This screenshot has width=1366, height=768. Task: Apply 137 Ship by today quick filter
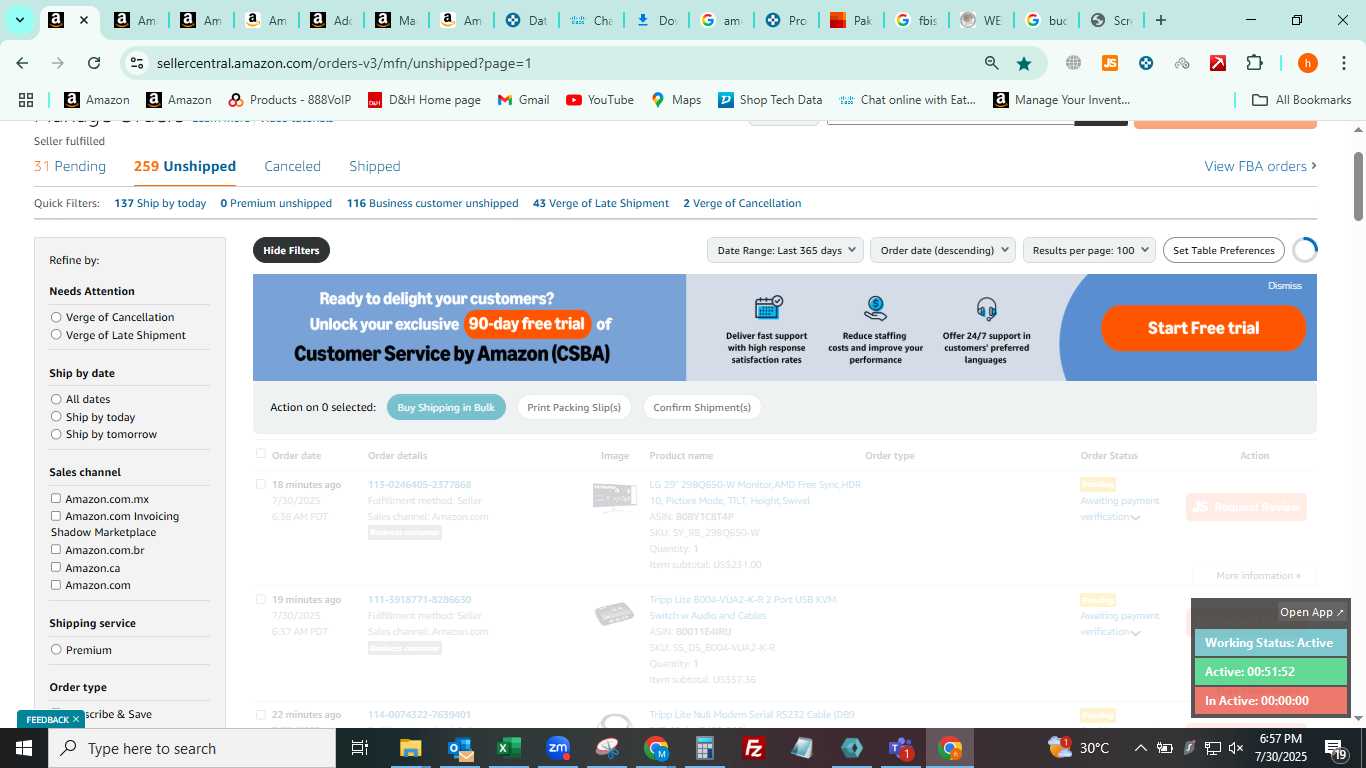pyautogui.click(x=160, y=203)
